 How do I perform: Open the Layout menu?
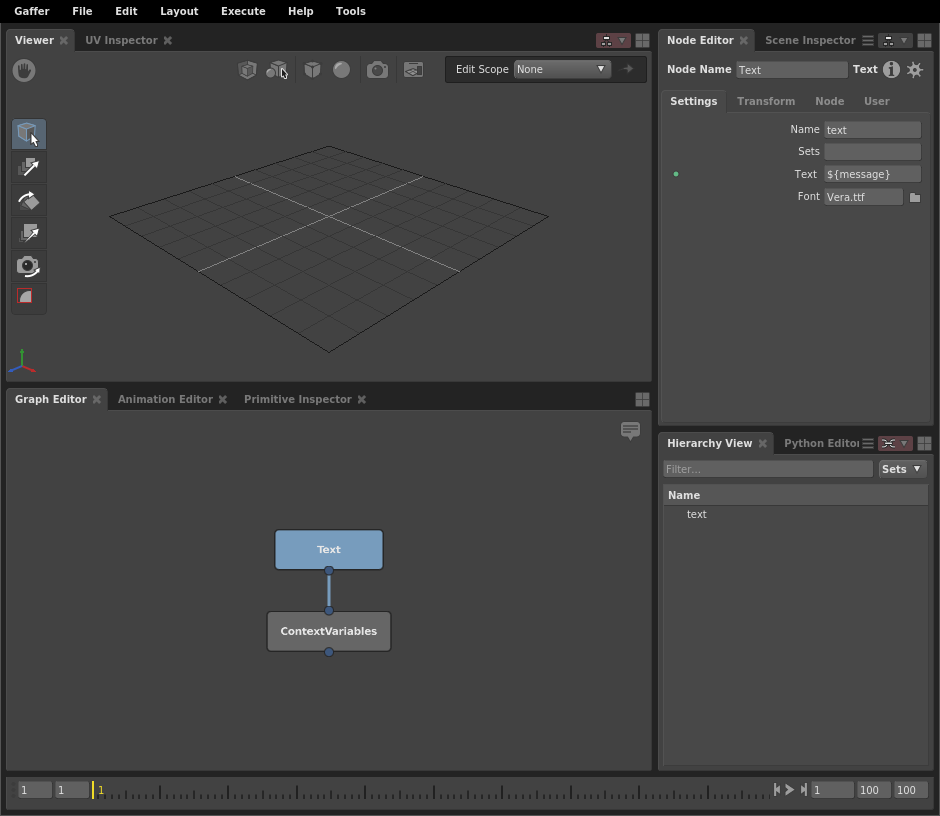pyautogui.click(x=179, y=11)
